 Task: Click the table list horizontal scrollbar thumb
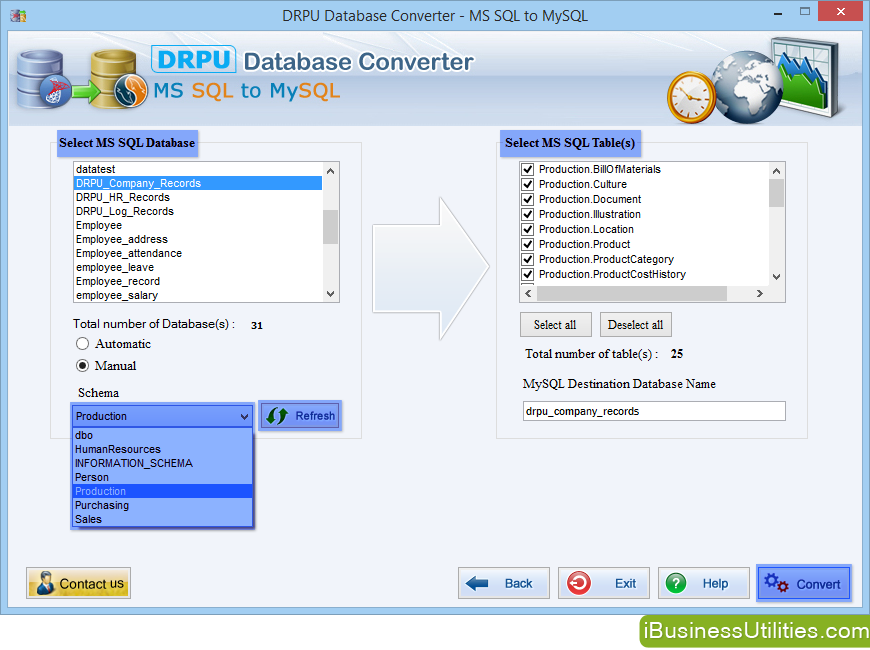(x=631, y=294)
